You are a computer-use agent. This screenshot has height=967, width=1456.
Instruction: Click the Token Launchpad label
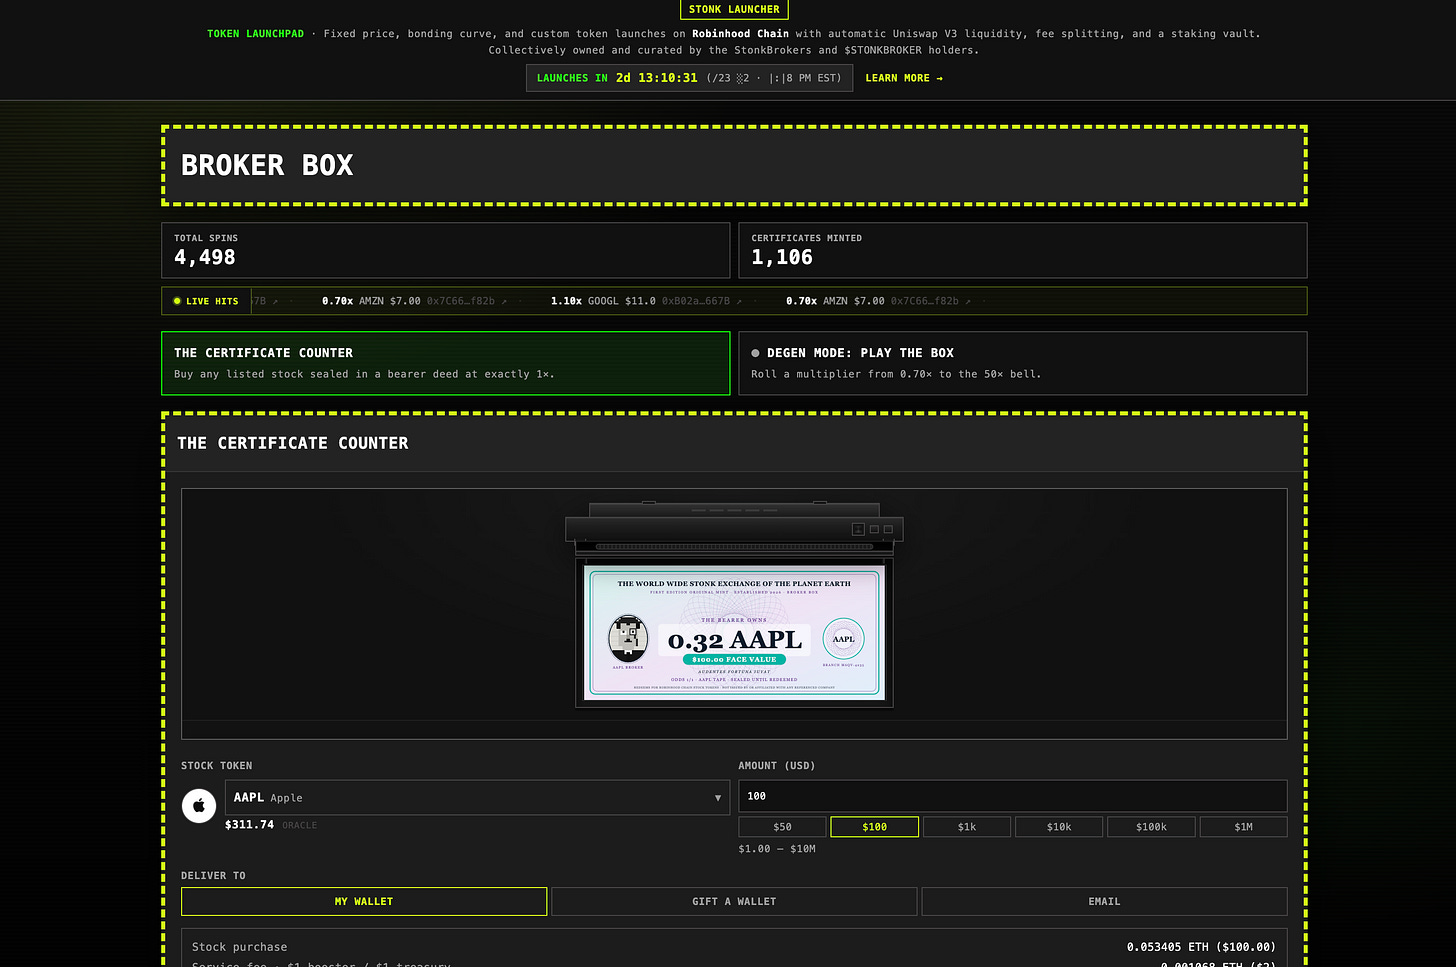(255, 34)
